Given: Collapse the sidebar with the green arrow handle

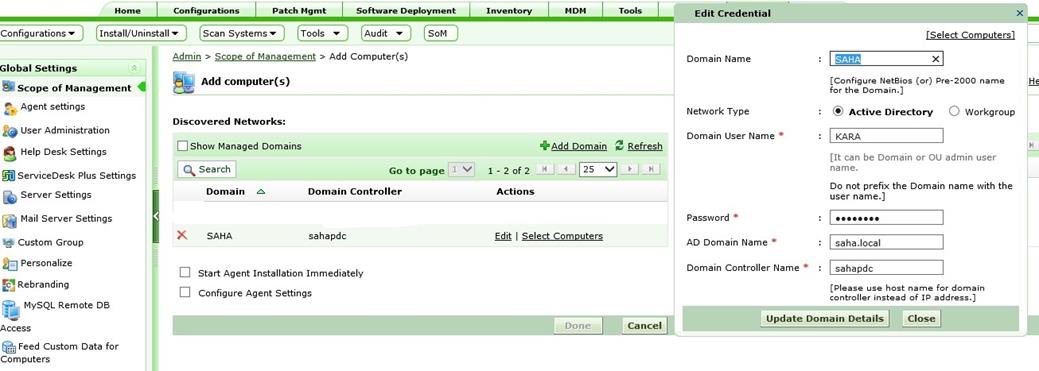Looking at the screenshot, I should pyautogui.click(x=156, y=217).
